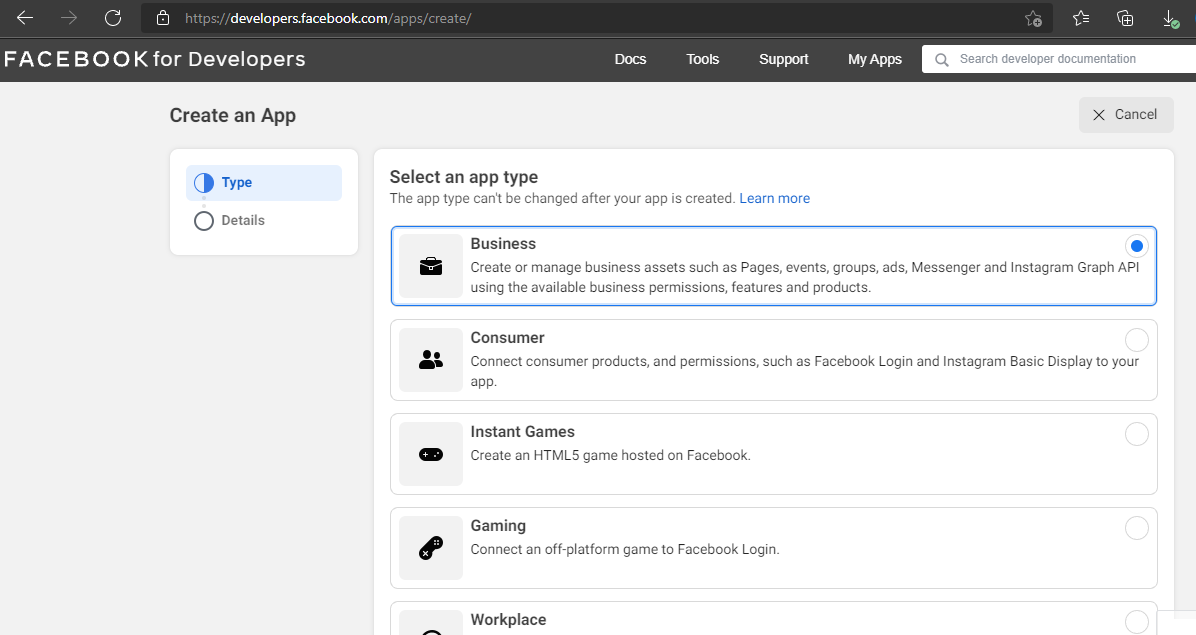Open the Learn more link

774,198
